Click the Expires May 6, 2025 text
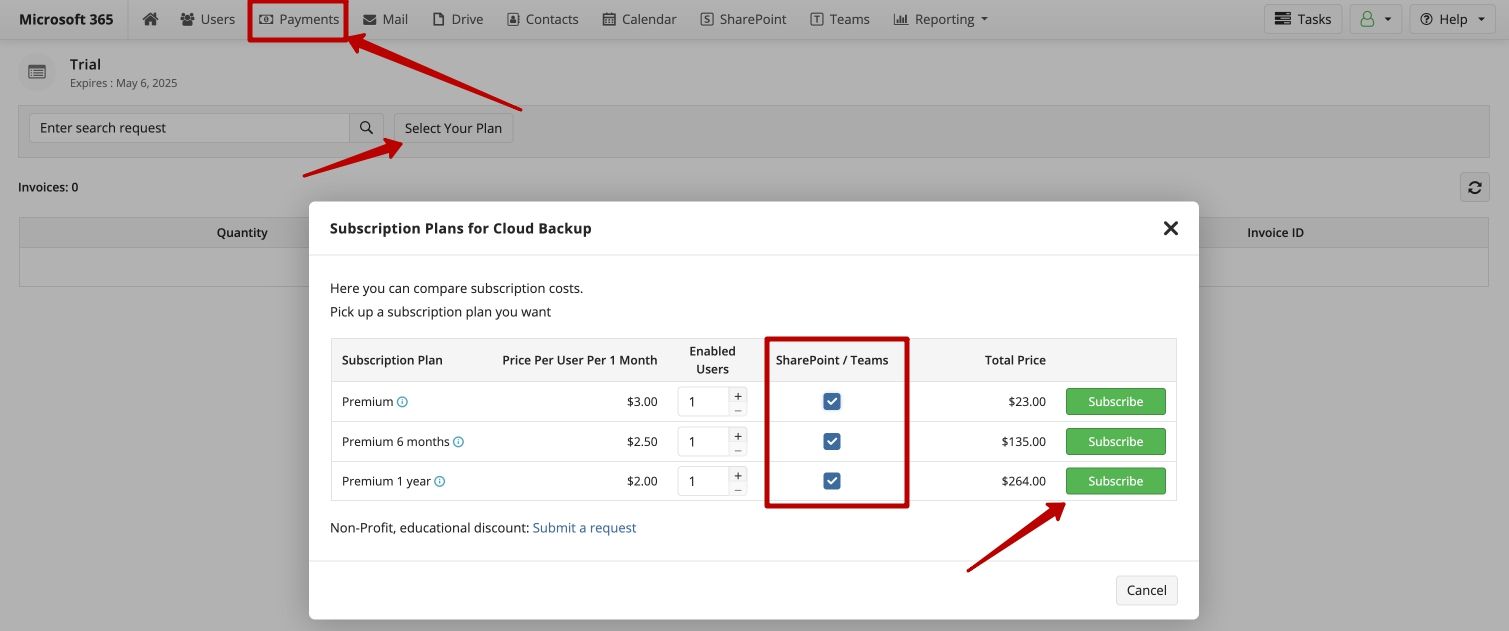 (123, 84)
